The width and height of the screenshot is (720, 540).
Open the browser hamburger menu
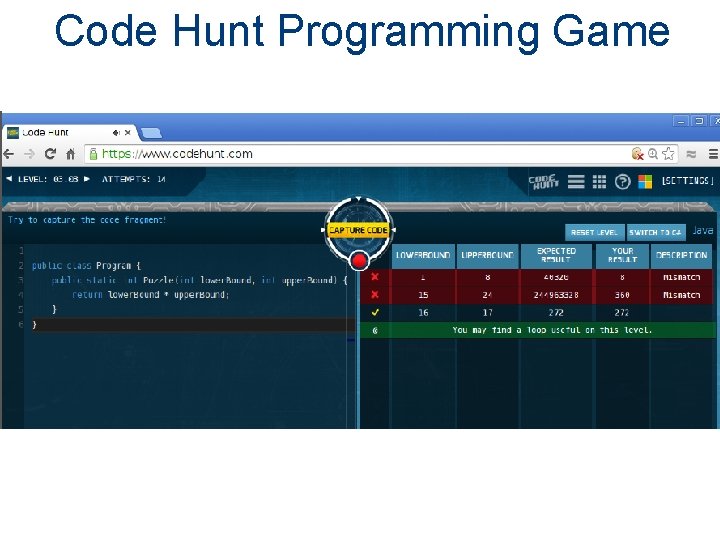pyautogui.click(x=713, y=154)
